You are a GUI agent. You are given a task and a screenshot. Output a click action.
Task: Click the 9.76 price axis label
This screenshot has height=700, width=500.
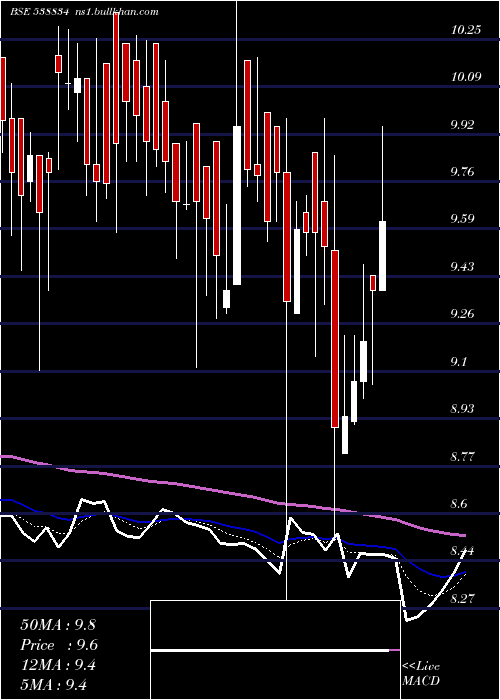click(x=462, y=171)
